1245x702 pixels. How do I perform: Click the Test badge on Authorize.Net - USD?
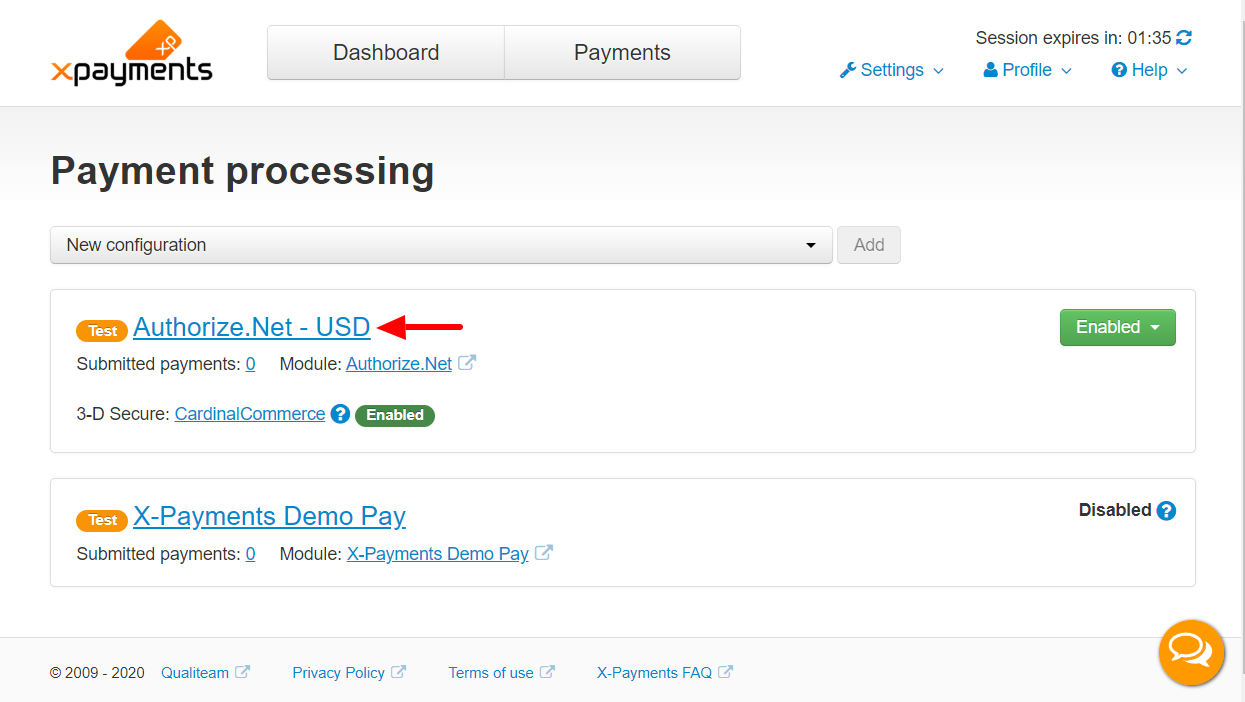pyautogui.click(x=102, y=331)
